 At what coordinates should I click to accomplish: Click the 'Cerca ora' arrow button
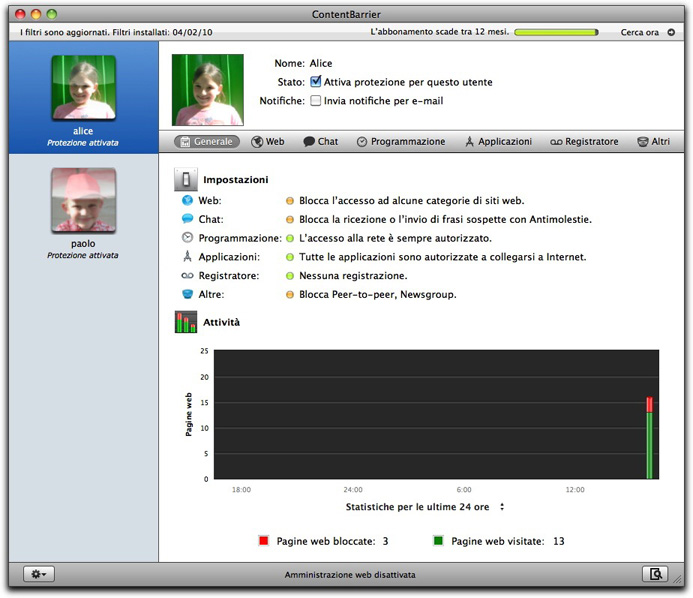[x=671, y=32]
